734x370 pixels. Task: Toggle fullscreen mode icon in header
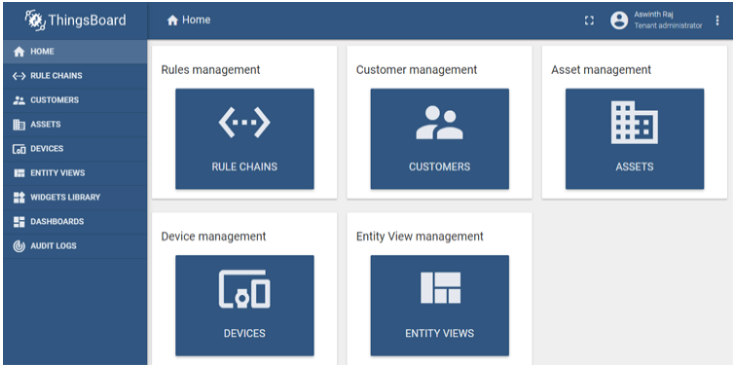(589, 21)
